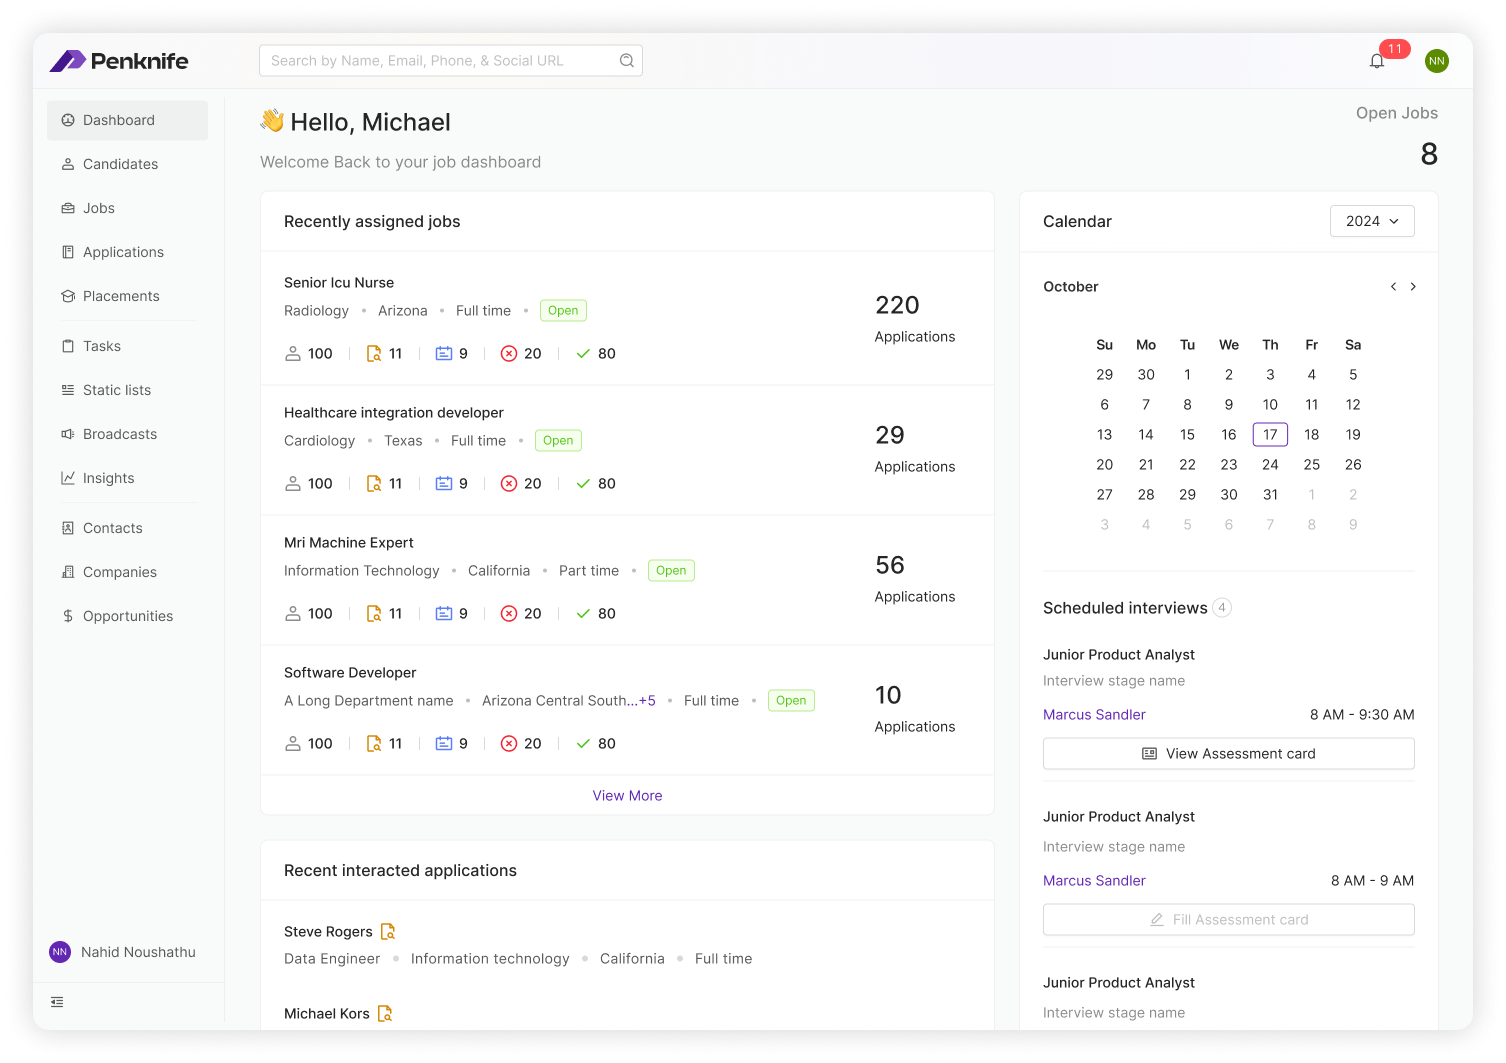The image size is (1506, 1063).
Task: Open Insights from the sidebar
Action: pyautogui.click(x=127, y=478)
